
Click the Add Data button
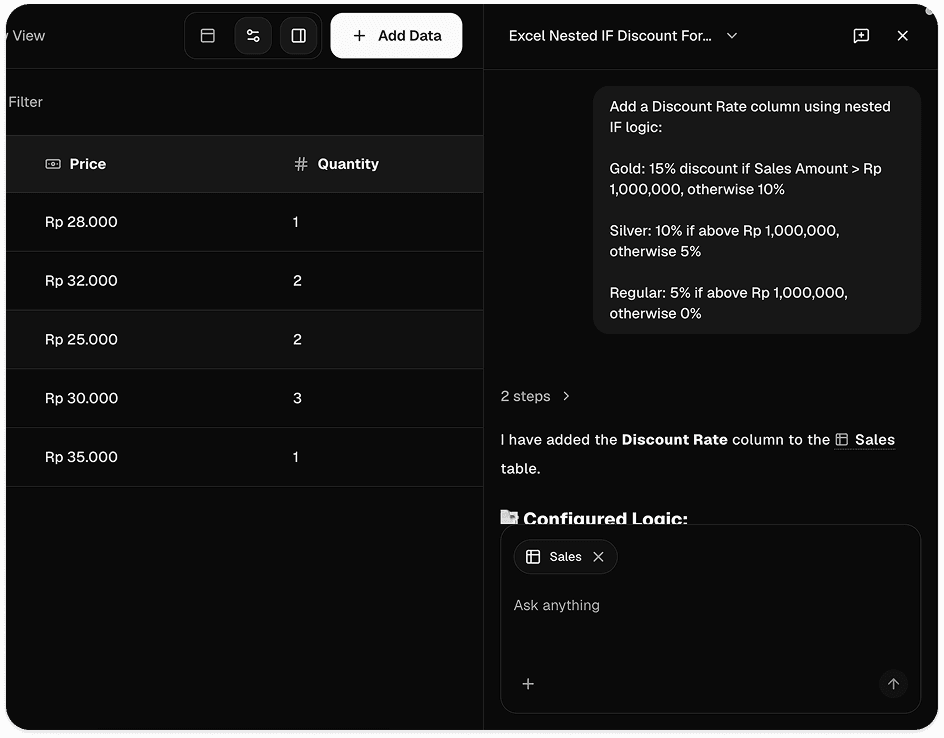pos(396,36)
